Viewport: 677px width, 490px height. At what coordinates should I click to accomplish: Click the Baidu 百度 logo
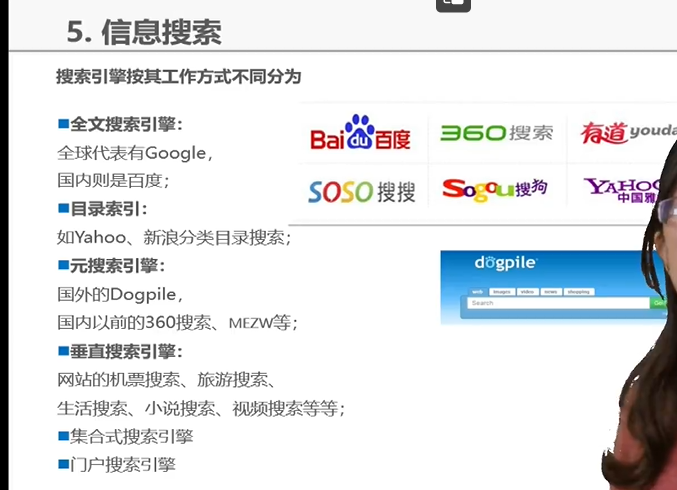360,133
